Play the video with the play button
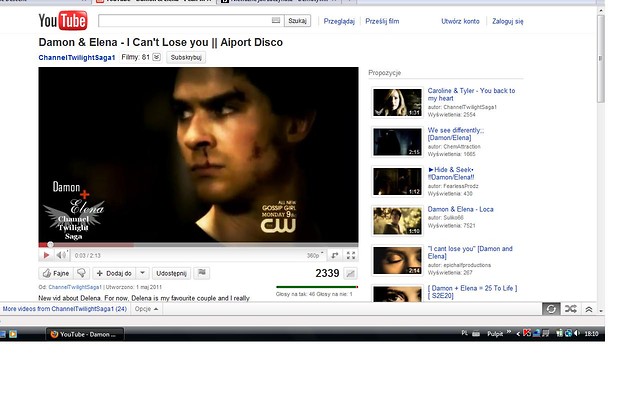 click(46, 255)
